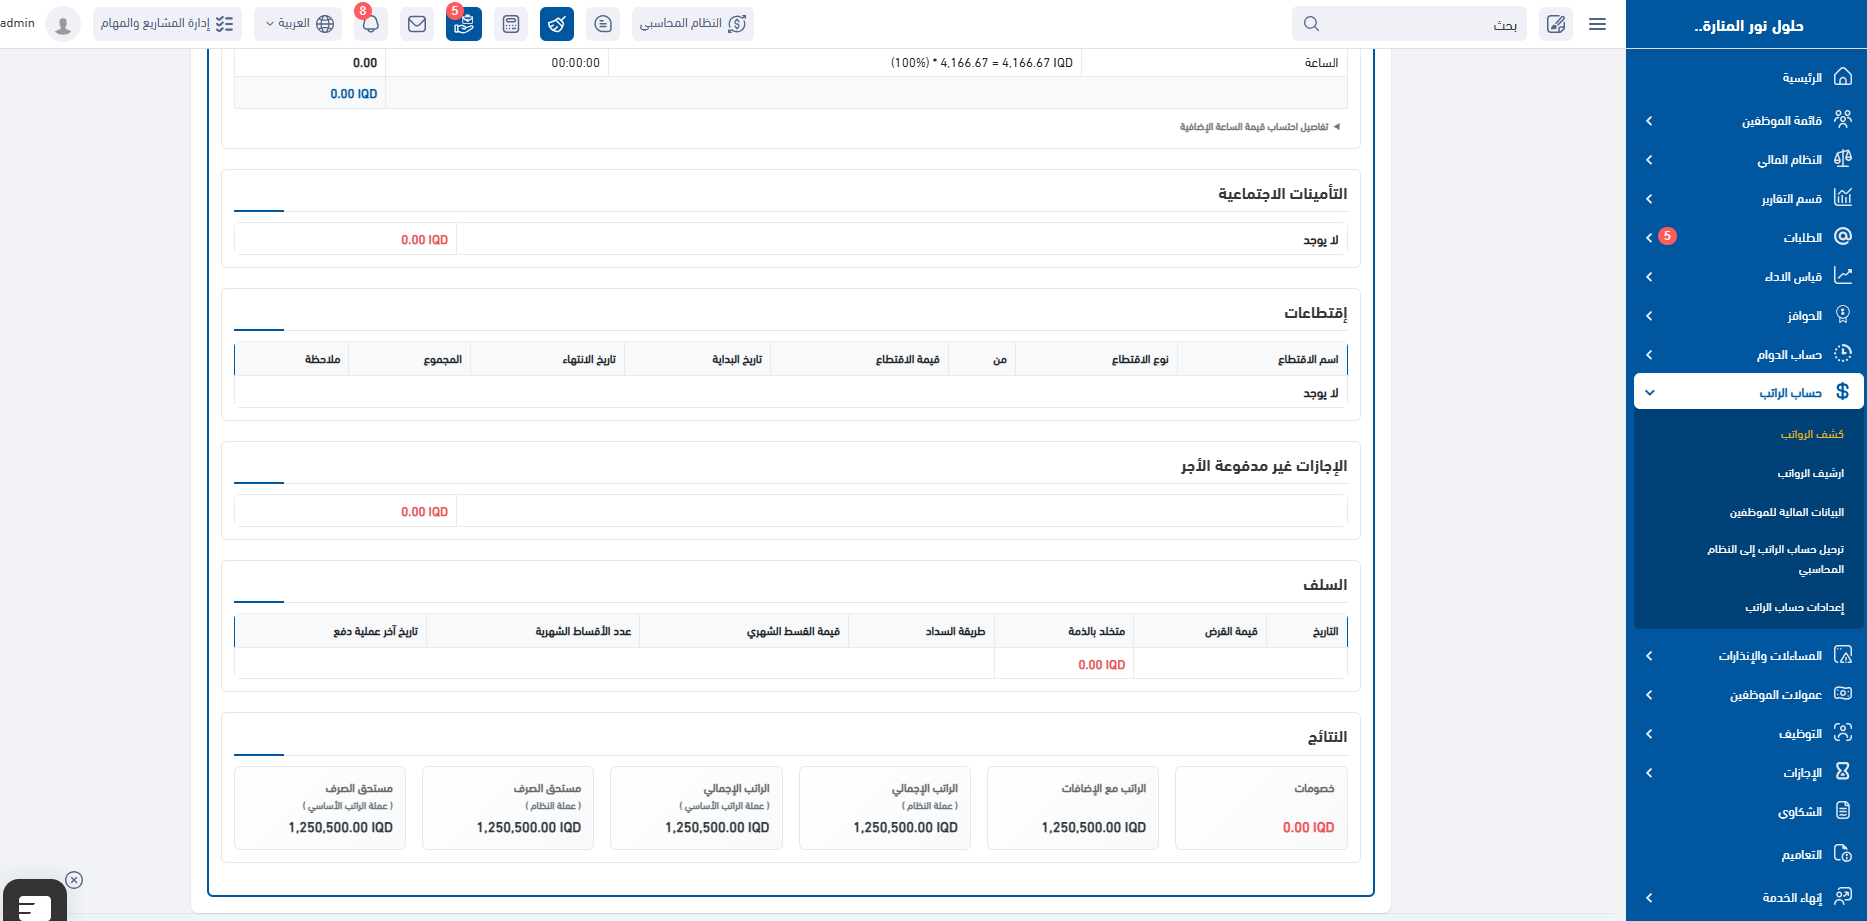This screenshot has width=1867, height=921.
Task: Open ارشيف الرواتب submenu item
Action: pyautogui.click(x=1811, y=473)
